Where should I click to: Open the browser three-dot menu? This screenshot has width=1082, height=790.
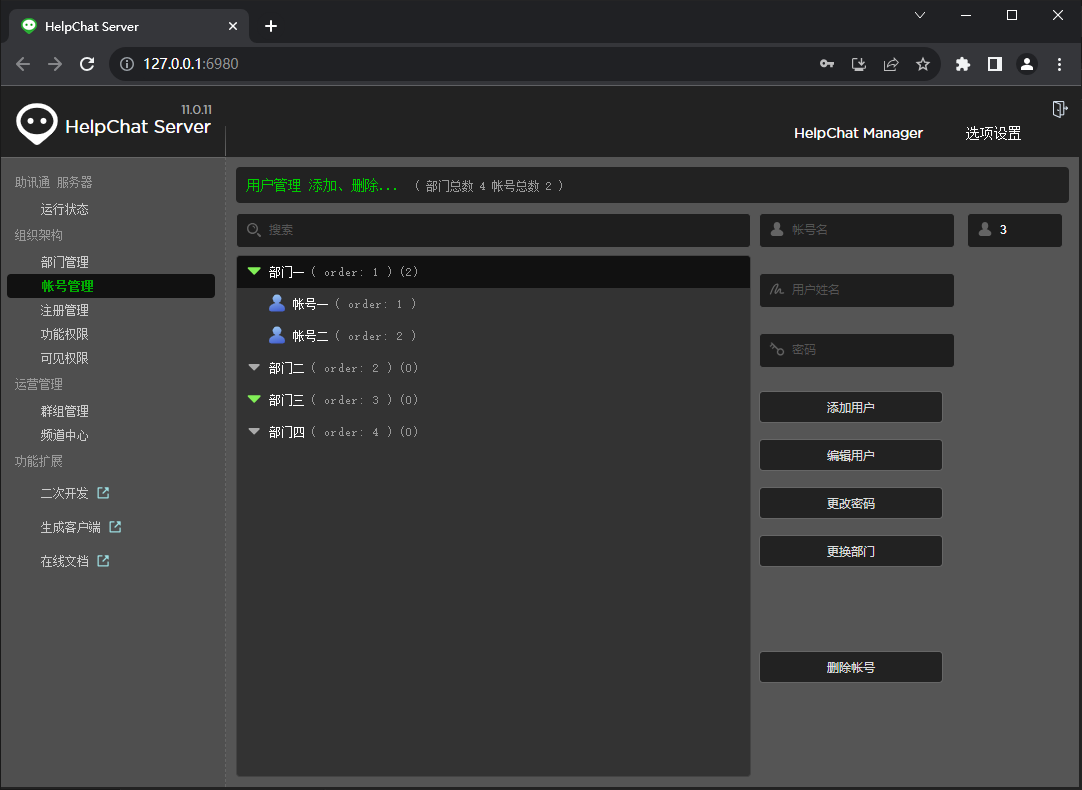[x=1059, y=64]
